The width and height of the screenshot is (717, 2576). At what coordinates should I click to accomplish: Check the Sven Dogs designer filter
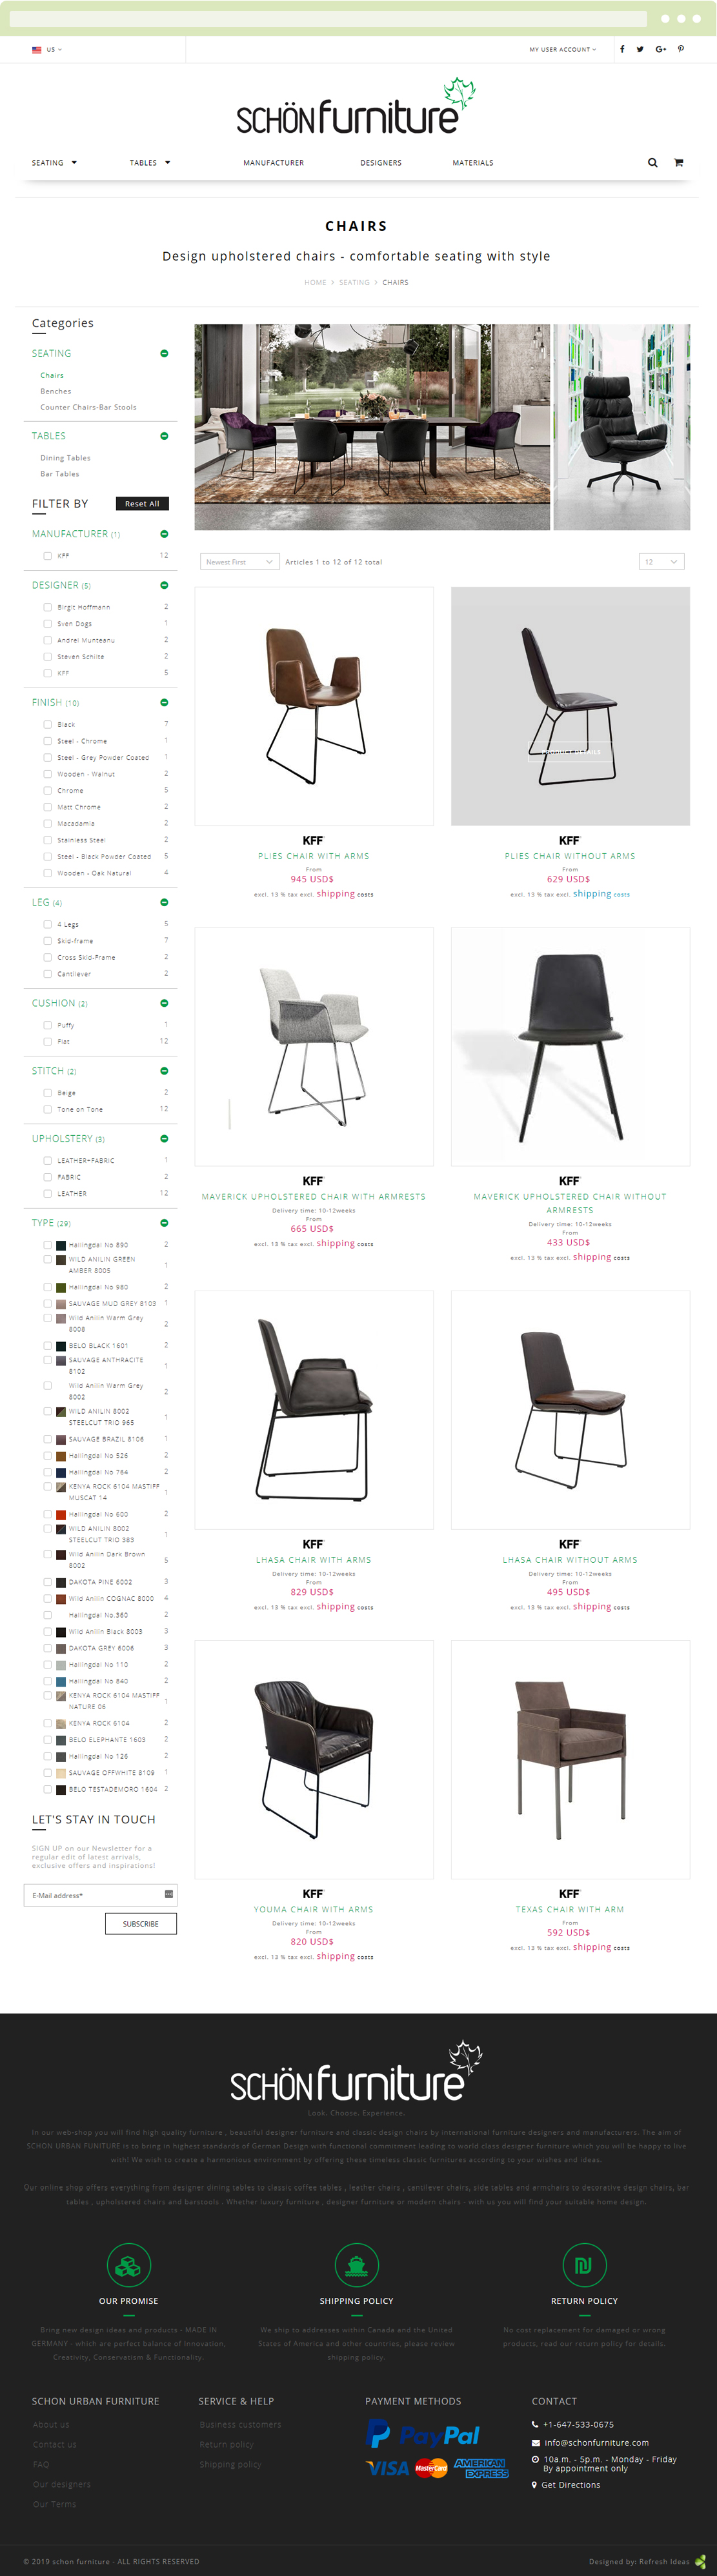click(x=47, y=623)
